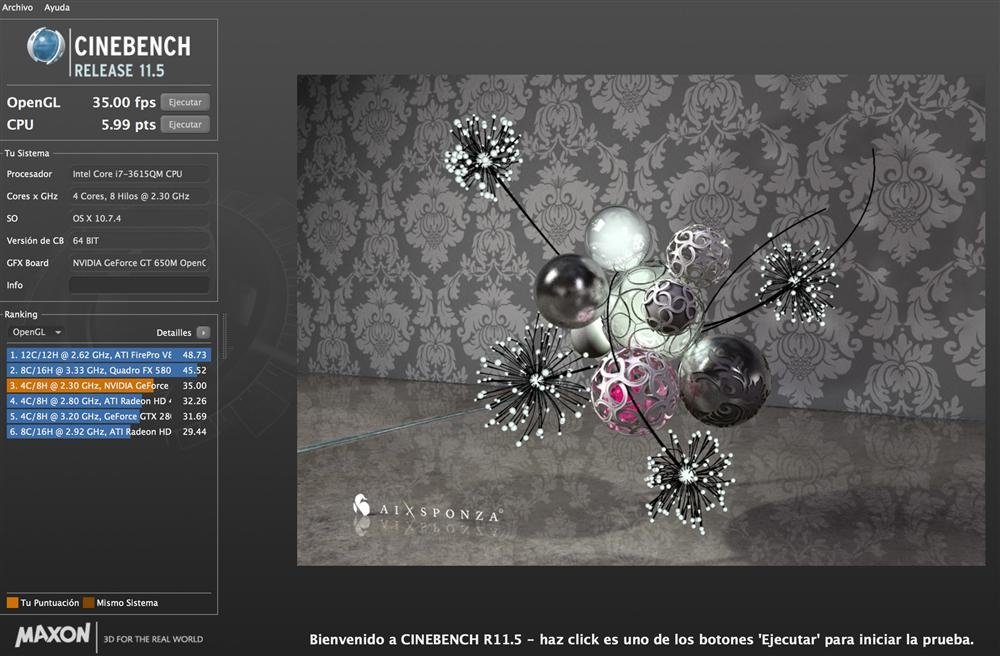This screenshot has height=656, width=1000.
Task: Click the CPU score 5.99 pts
Action: tap(128, 124)
